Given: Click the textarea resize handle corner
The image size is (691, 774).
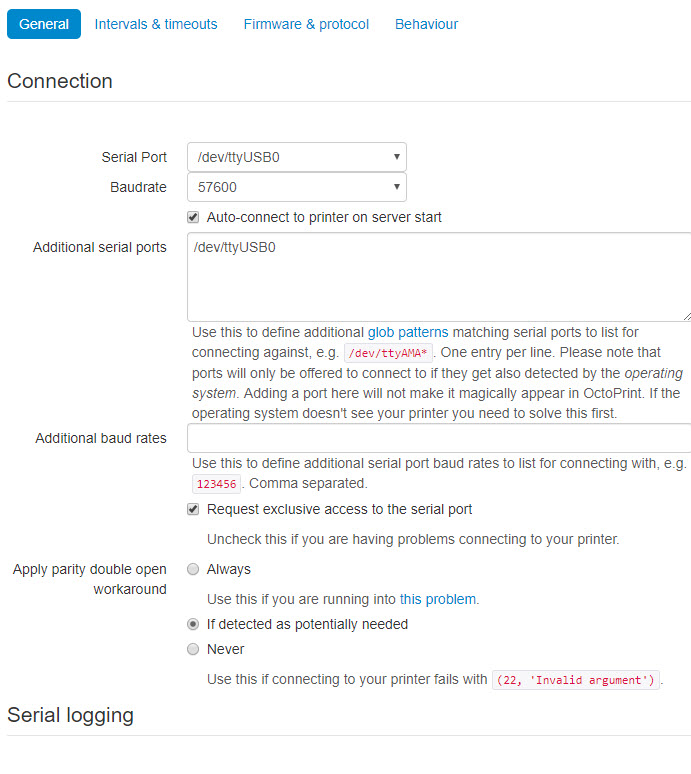Looking at the screenshot, I should (687, 317).
